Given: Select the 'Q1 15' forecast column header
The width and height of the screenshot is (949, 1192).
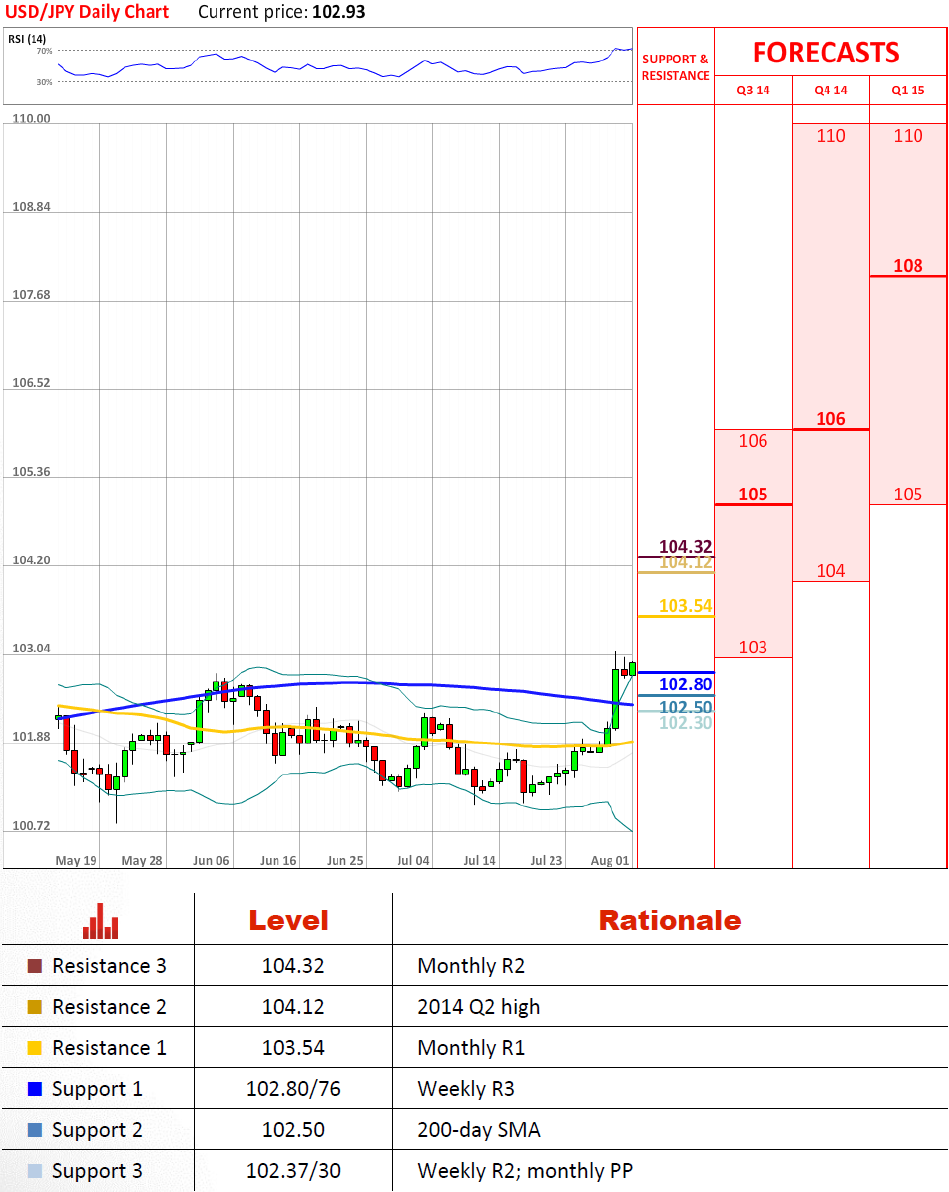Looking at the screenshot, I should tap(908, 90).
